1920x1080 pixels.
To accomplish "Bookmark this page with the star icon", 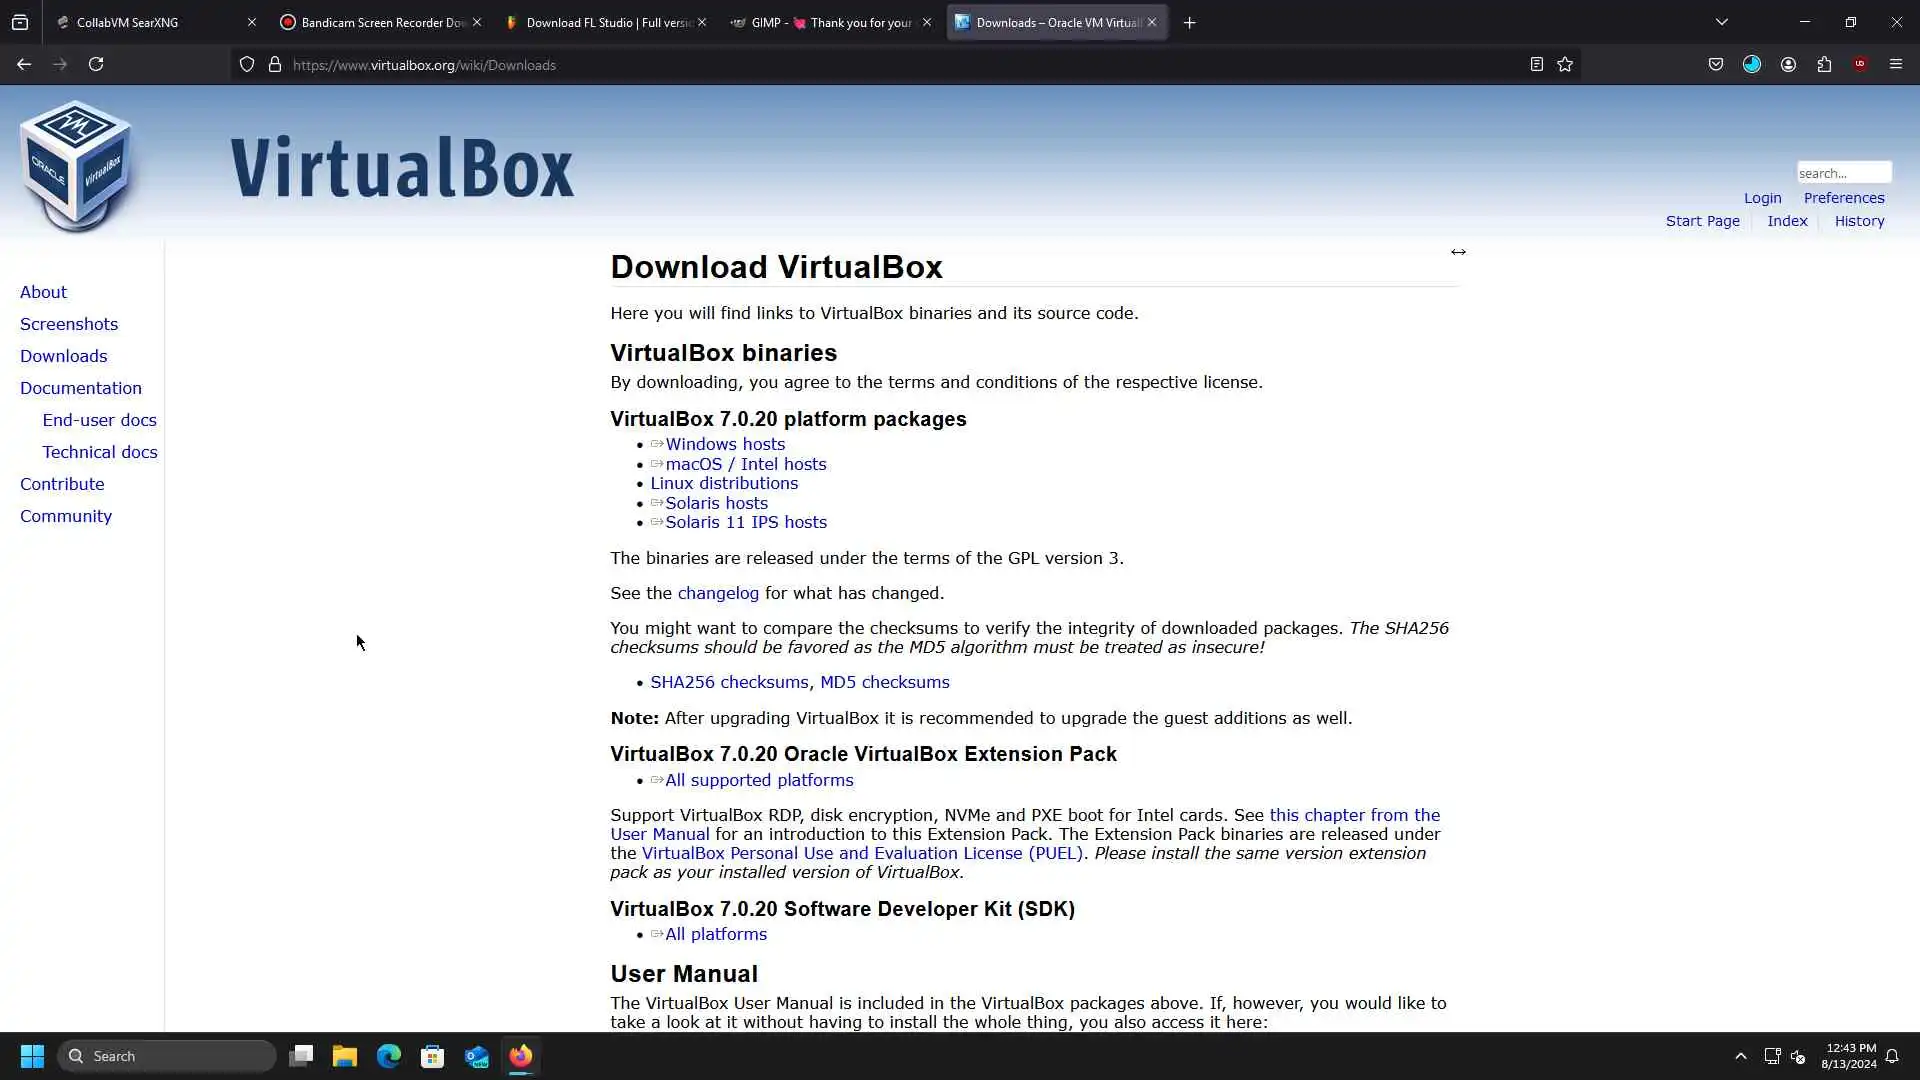I will tap(1565, 64).
